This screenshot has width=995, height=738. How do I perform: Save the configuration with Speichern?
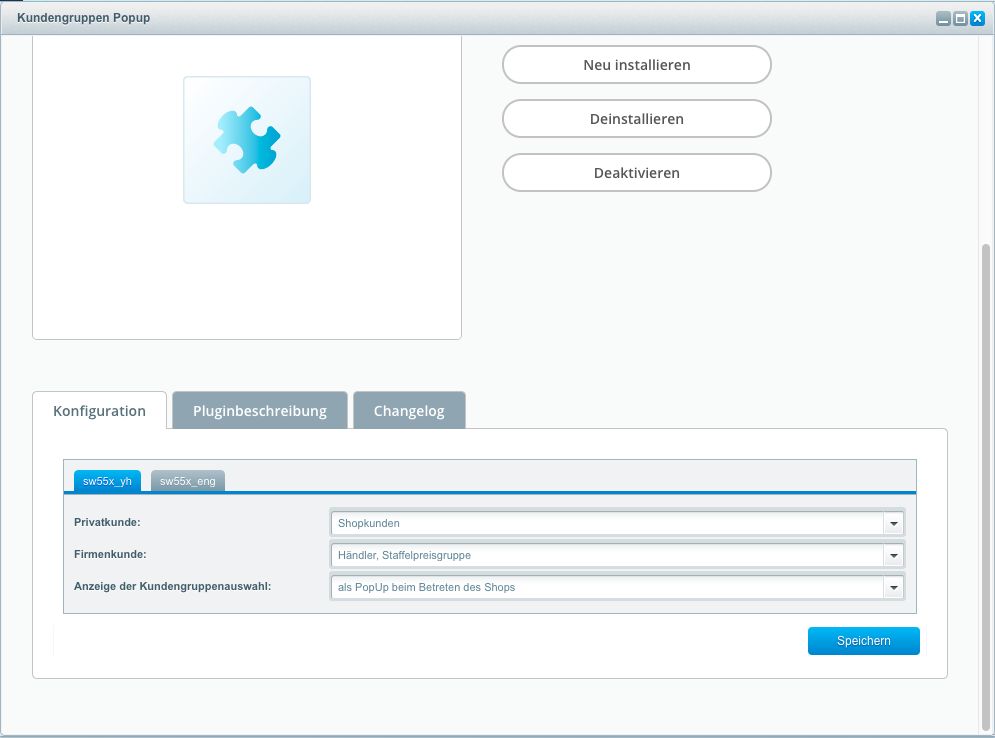(x=863, y=641)
